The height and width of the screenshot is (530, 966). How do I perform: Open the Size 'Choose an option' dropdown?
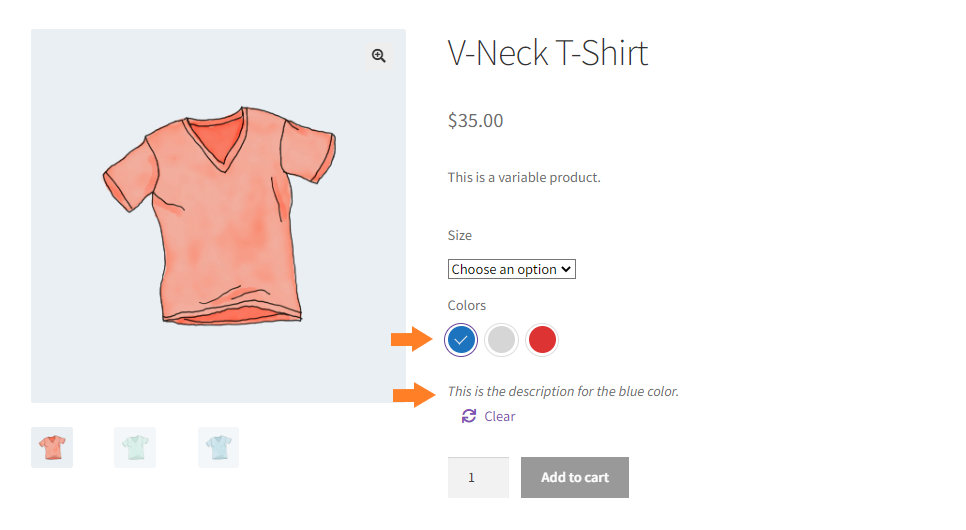pos(511,269)
